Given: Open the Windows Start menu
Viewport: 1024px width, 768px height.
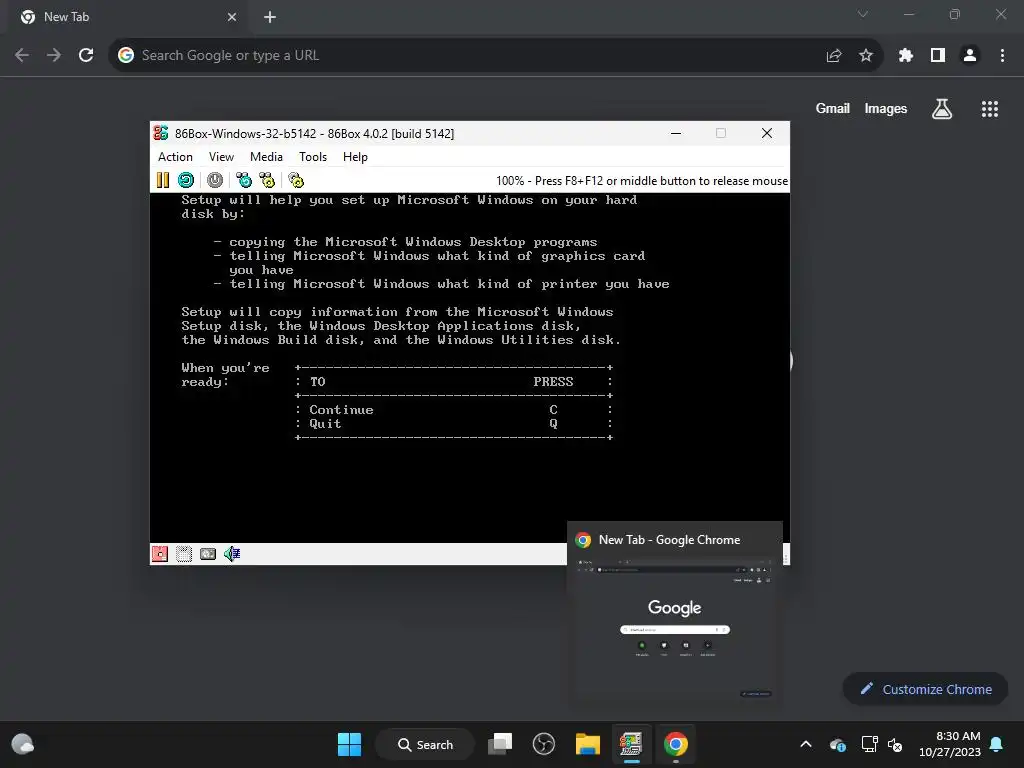Looking at the screenshot, I should pos(349,744).
